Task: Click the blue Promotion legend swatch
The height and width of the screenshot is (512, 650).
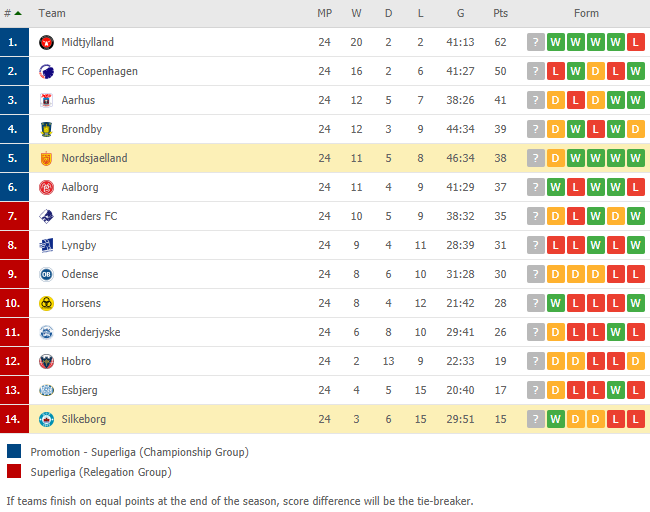Action: click(14, 451)
